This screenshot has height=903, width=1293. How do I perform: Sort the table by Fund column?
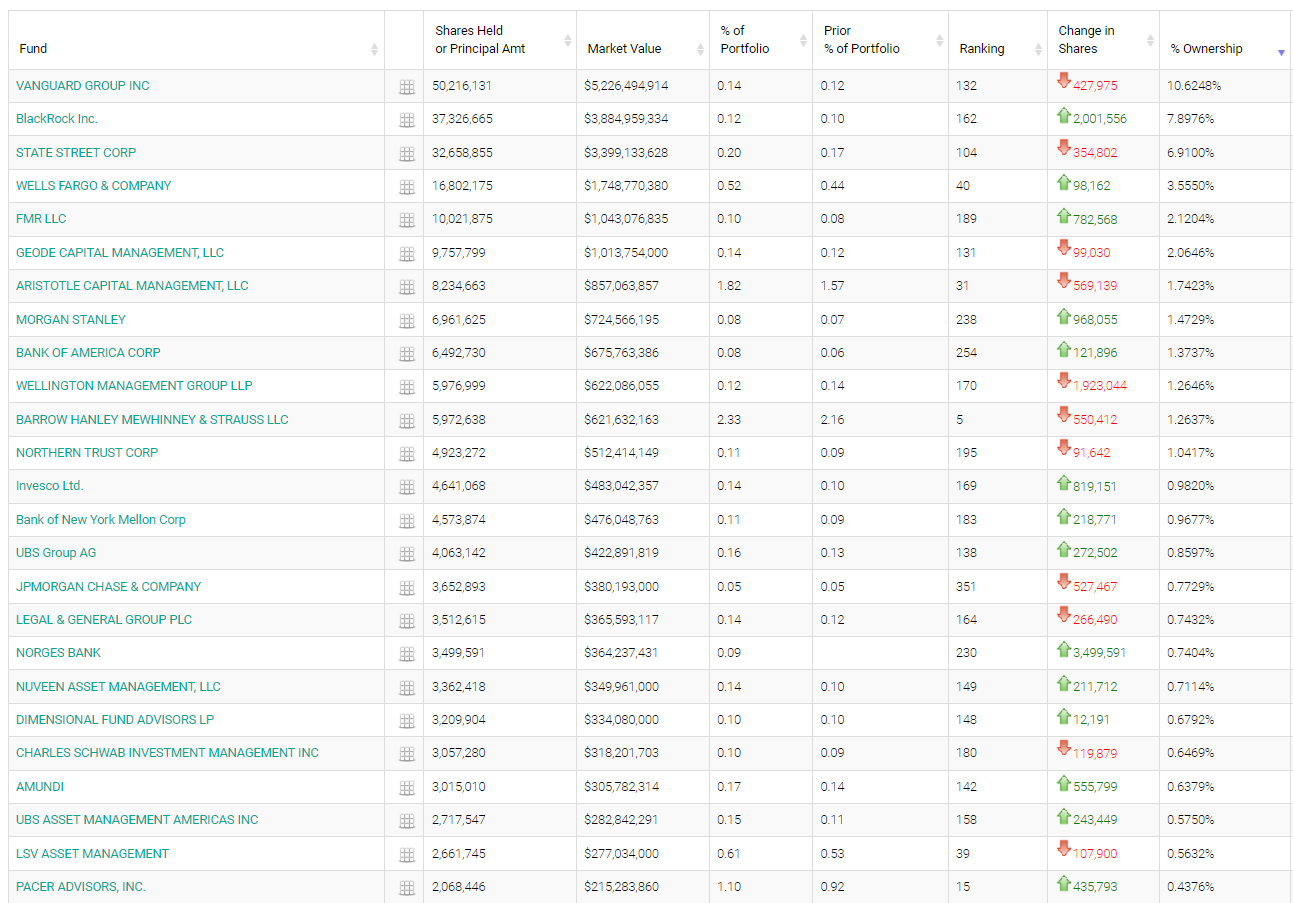click(196, 40)
